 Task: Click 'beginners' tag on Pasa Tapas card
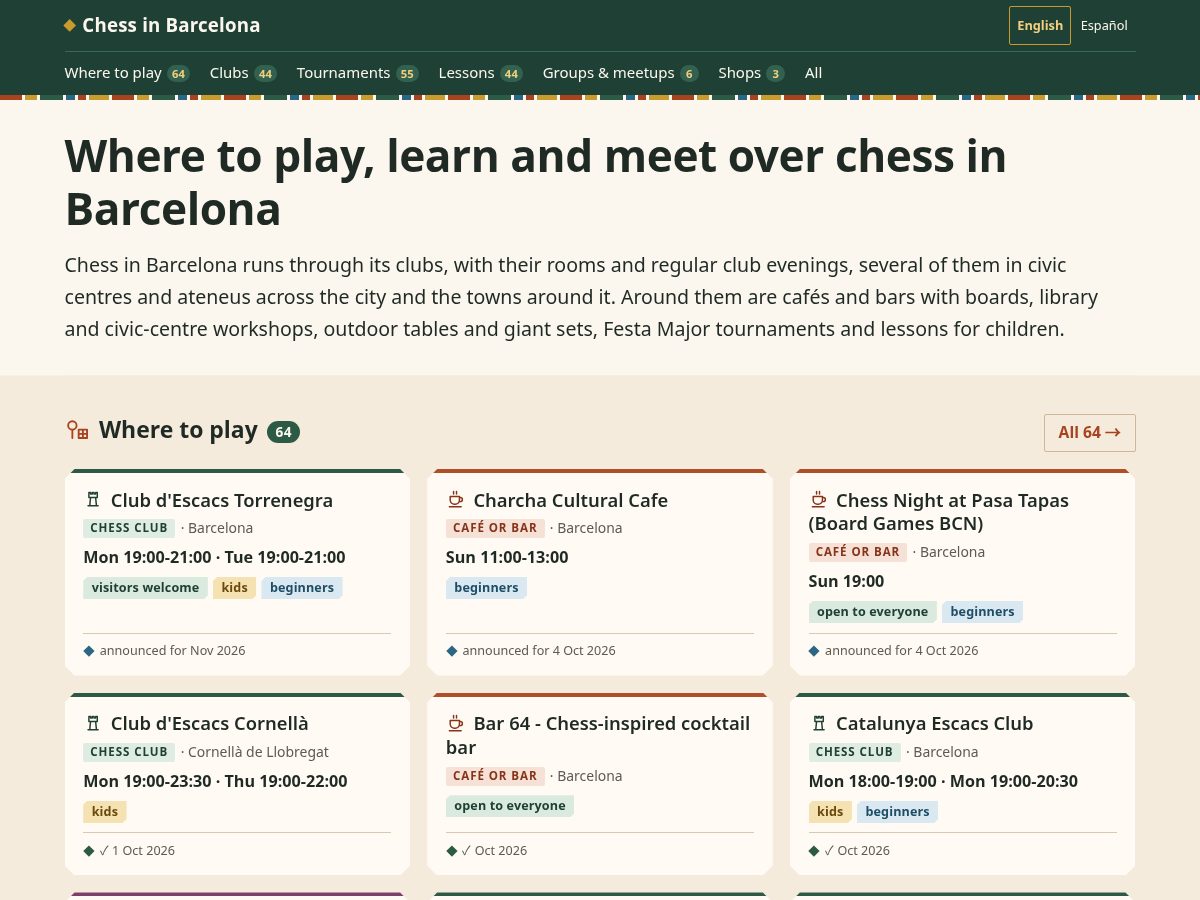click(x=983, y=612)
